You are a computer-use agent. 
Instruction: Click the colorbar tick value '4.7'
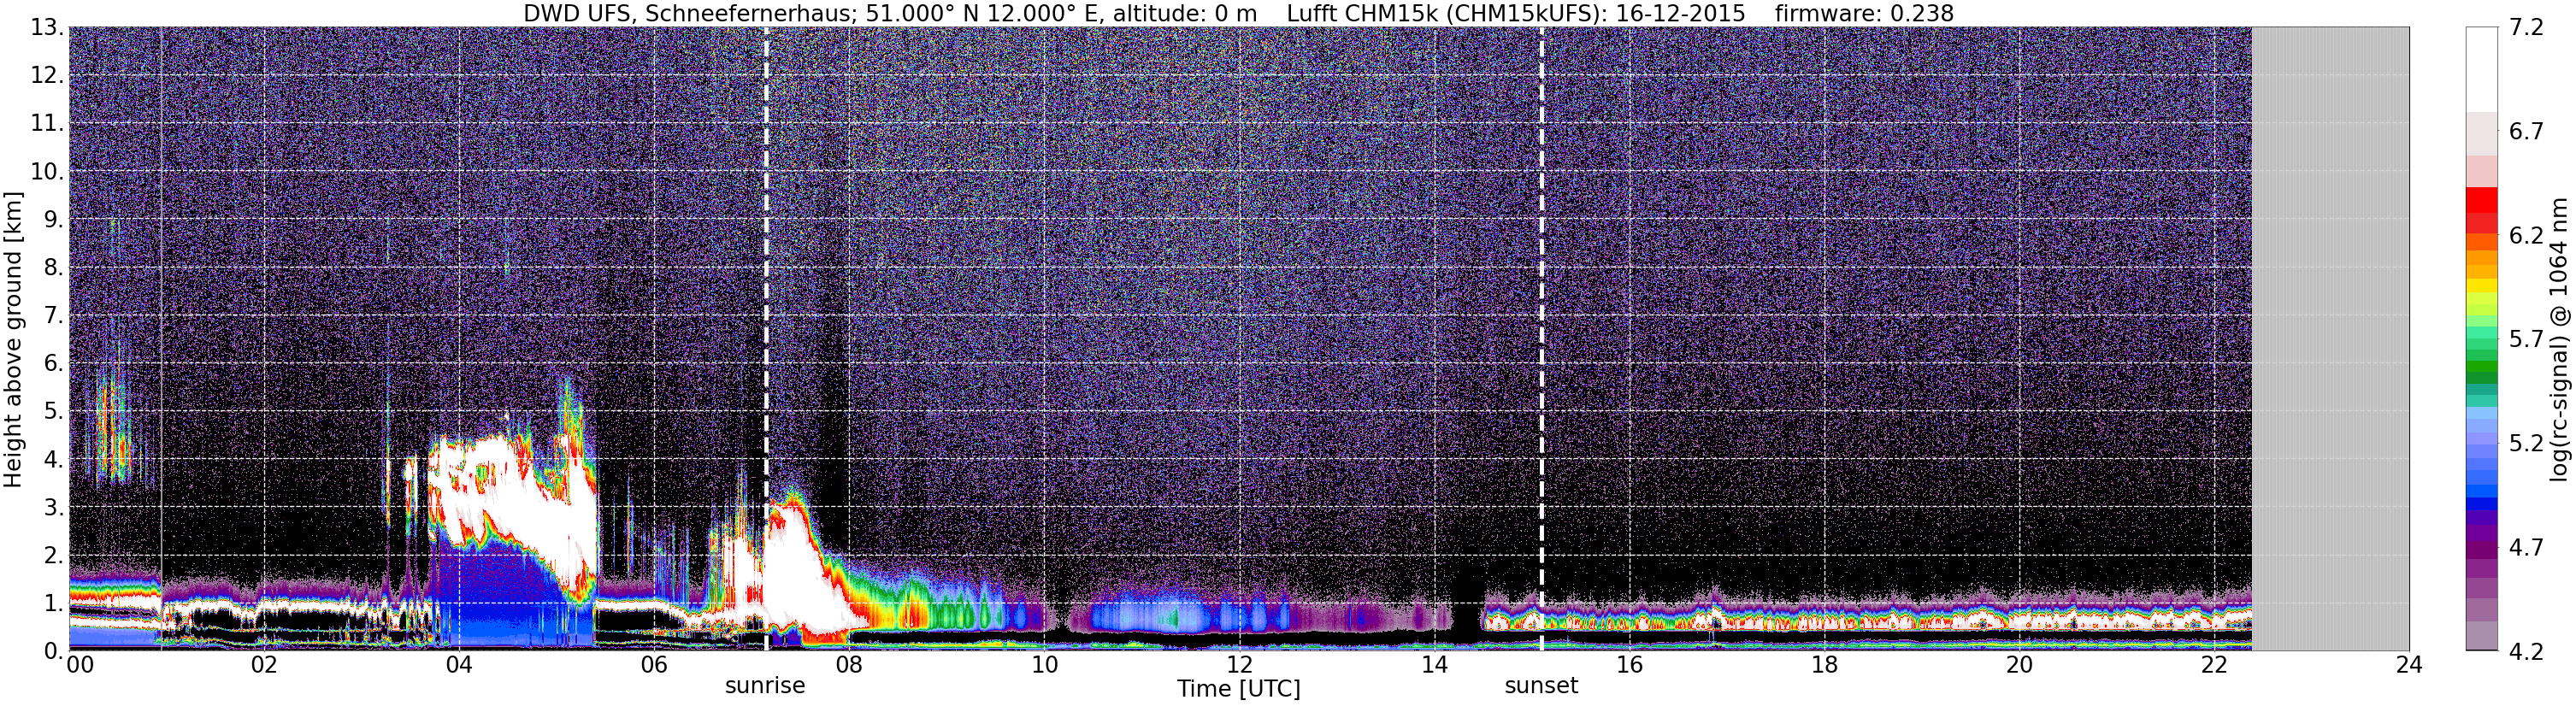(x=2526, y=548)
